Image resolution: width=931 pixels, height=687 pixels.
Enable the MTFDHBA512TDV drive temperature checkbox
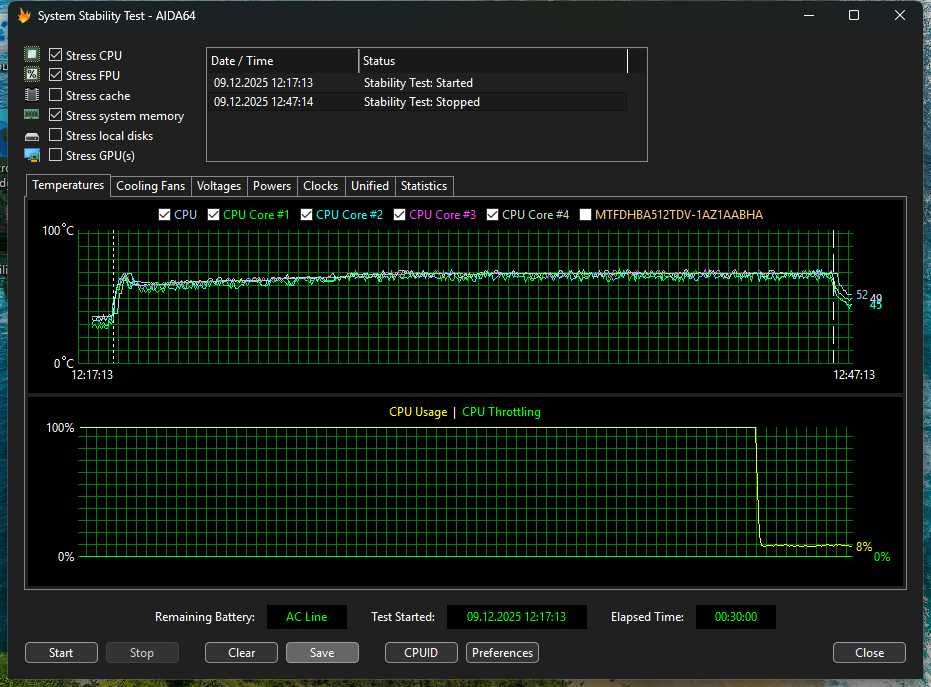tap(586, 214)
